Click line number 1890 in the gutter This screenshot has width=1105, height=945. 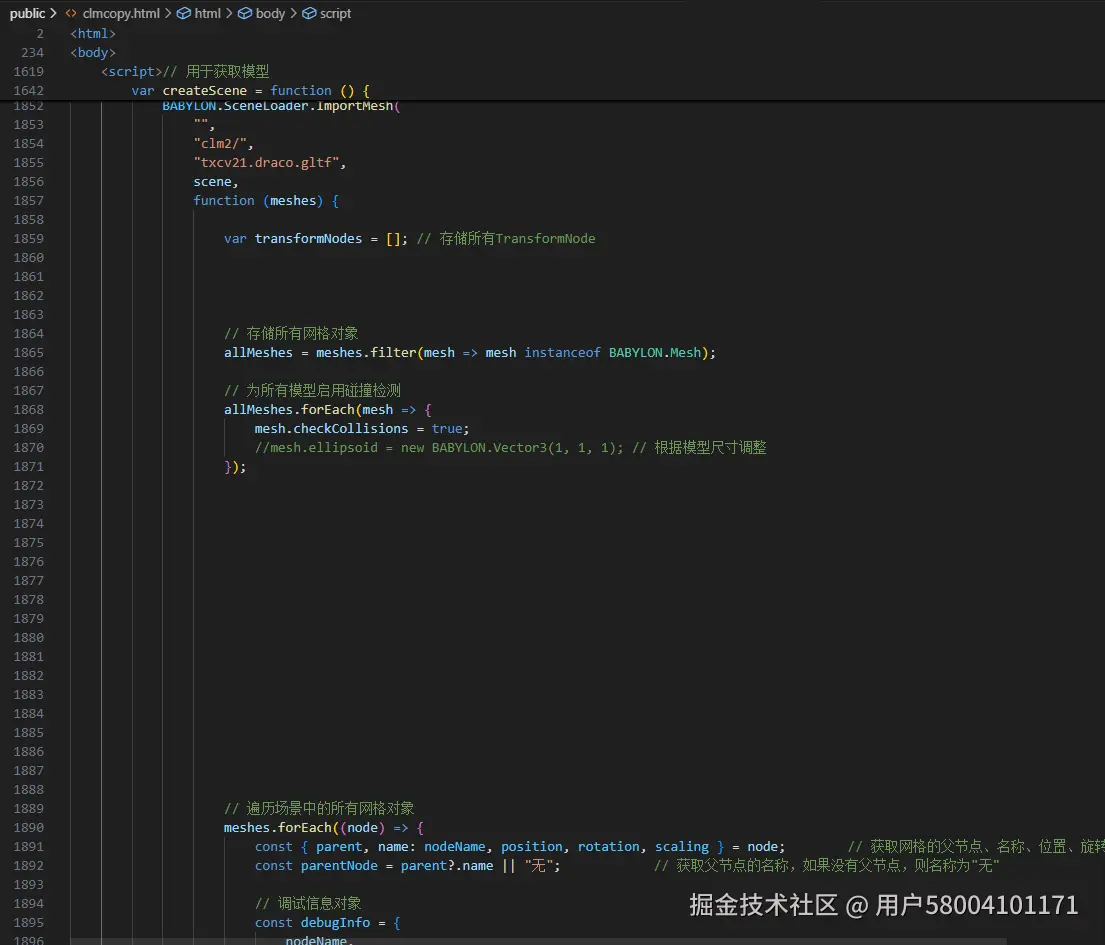pos(28,827)
